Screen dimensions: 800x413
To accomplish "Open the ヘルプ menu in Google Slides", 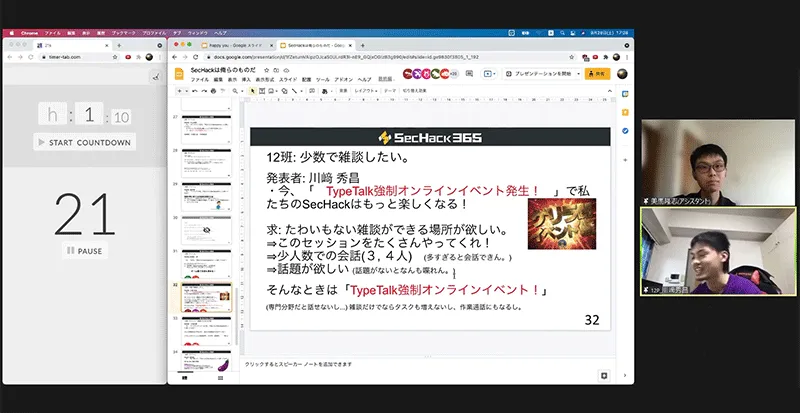I will pos(364,80).
